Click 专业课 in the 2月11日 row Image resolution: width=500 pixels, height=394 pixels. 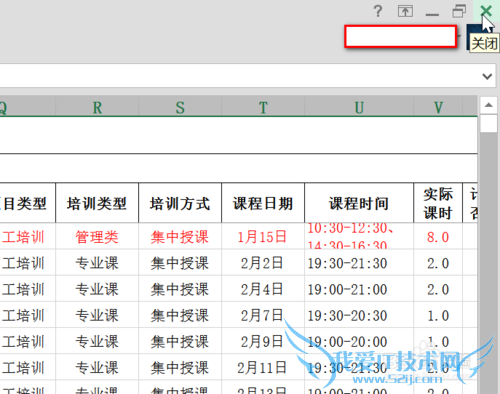(97, 367)
